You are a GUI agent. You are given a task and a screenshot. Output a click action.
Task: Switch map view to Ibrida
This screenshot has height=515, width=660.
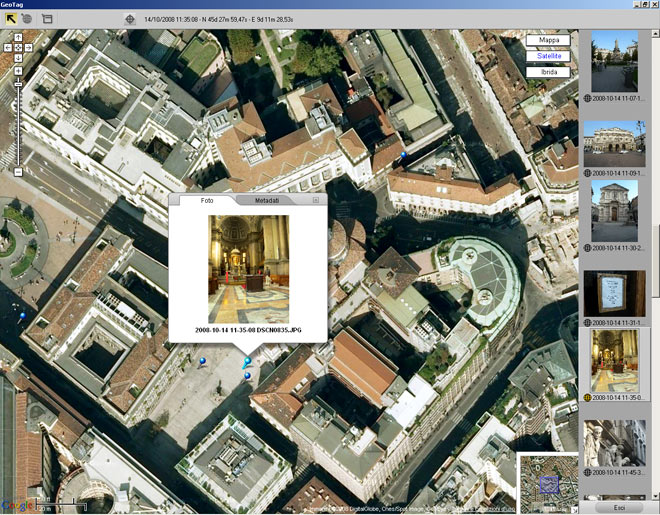point(548,72)
